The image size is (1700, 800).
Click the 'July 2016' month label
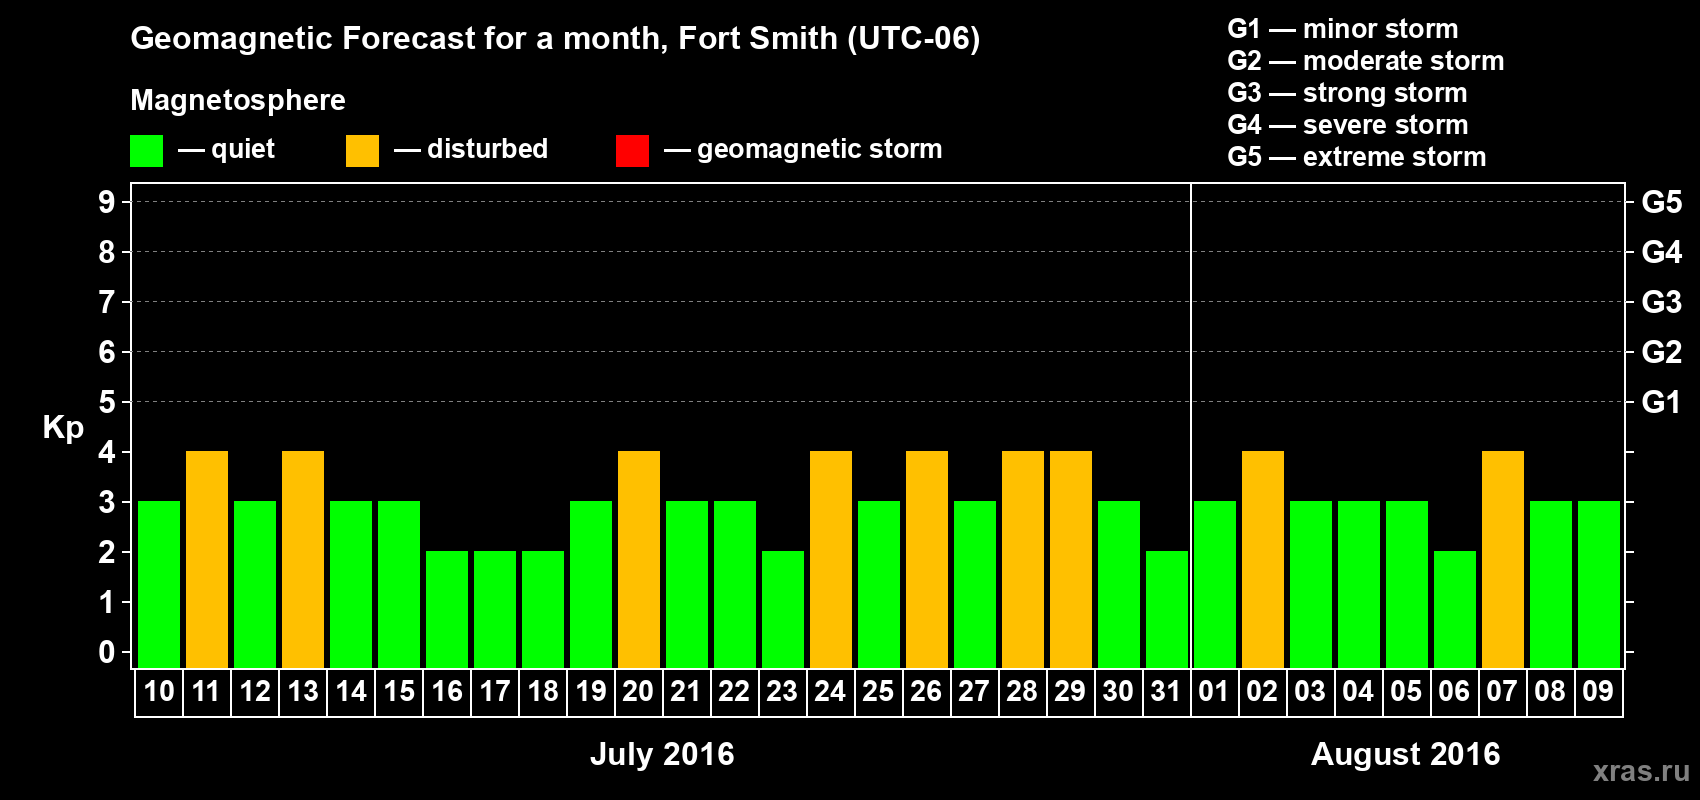point(662,754)
